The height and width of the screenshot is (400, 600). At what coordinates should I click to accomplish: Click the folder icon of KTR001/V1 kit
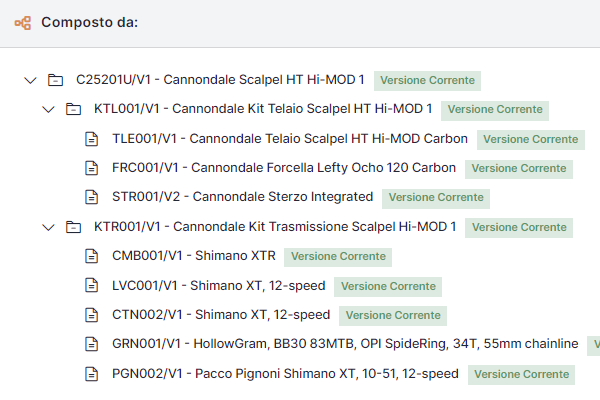point(73,227)
